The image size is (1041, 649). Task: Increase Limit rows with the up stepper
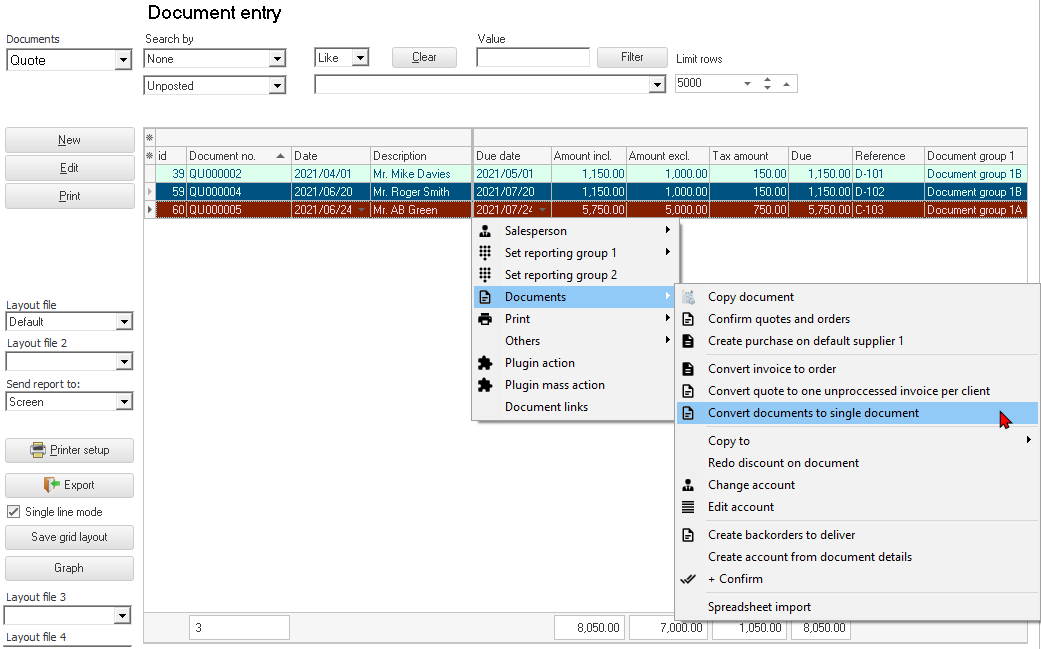click(767, 80)
